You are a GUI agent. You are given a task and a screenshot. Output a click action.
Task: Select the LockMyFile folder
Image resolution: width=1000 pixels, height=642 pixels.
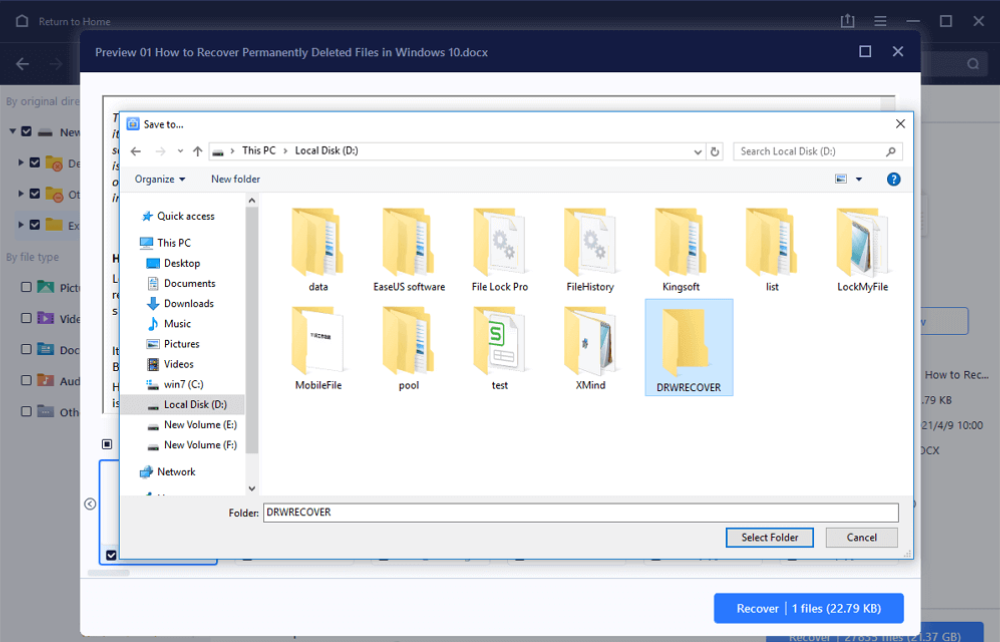(862, 250)
